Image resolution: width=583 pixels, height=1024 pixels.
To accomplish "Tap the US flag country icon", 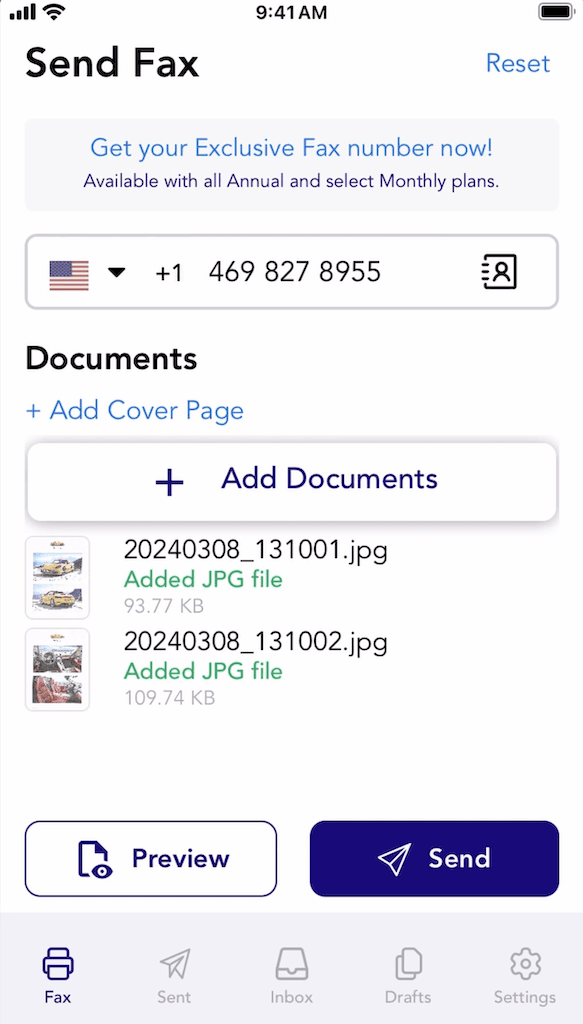I will tap(69, 275).
